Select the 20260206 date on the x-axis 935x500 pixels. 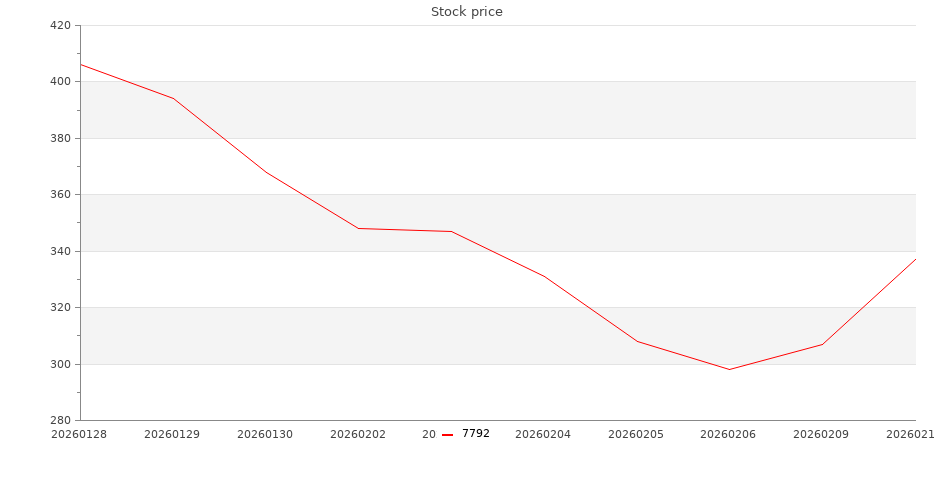pos(729,434)
